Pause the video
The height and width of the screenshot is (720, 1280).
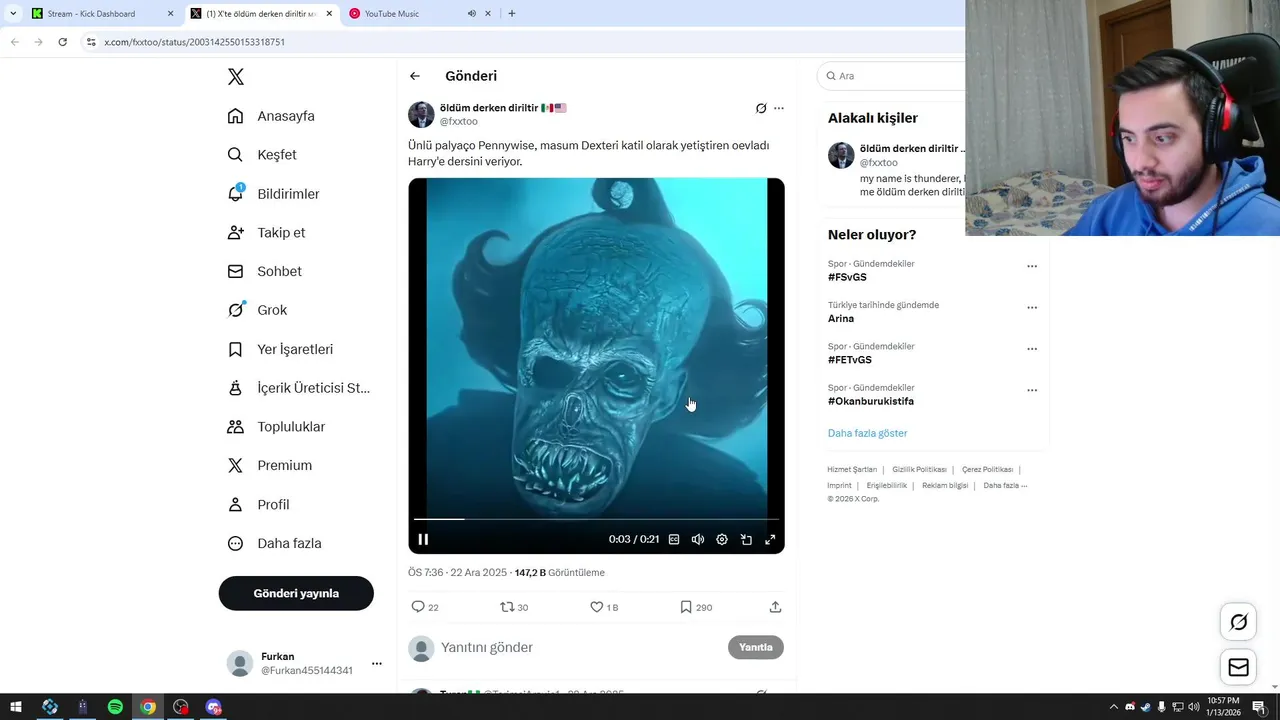pos(423,539)
